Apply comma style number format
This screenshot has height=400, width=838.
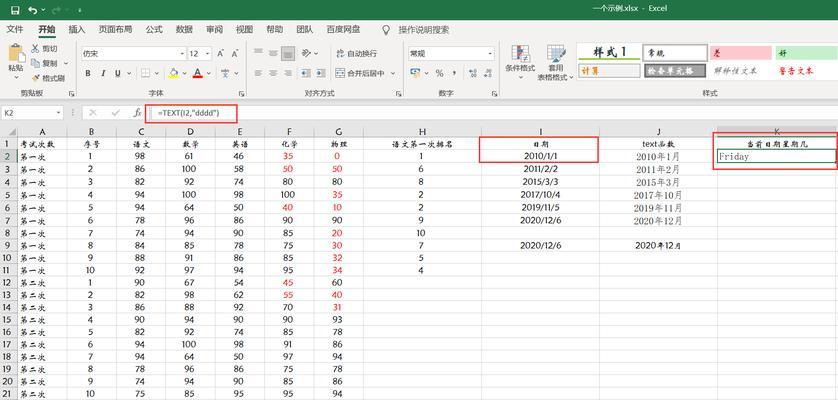pyautogui.click(x=454, y=73)
